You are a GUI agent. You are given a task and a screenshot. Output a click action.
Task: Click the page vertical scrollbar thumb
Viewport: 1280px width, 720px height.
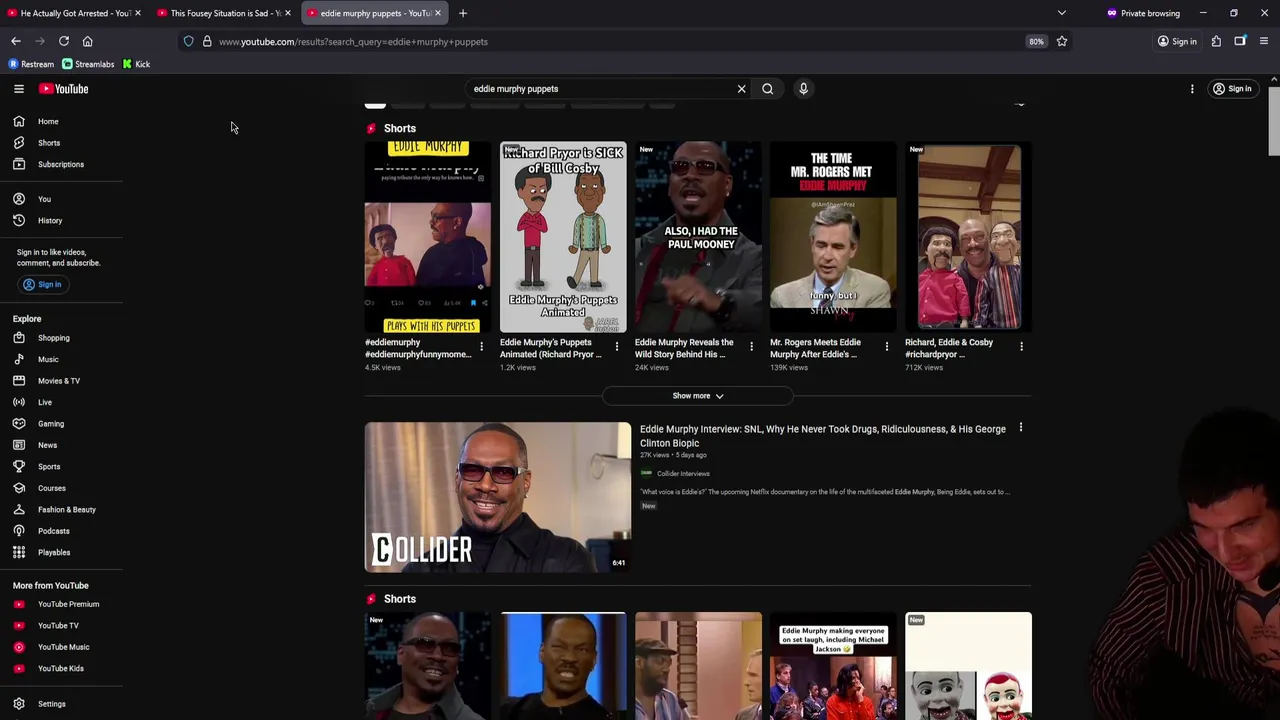(x=1274, y=121)
